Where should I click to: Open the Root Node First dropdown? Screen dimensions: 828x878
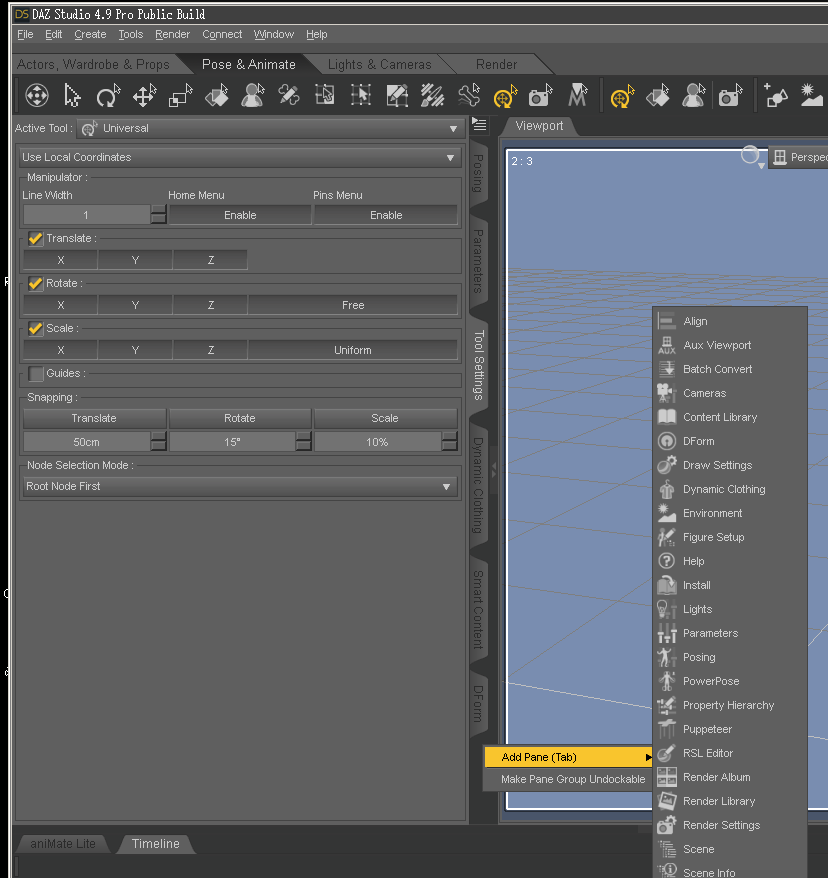pos(240,487)
